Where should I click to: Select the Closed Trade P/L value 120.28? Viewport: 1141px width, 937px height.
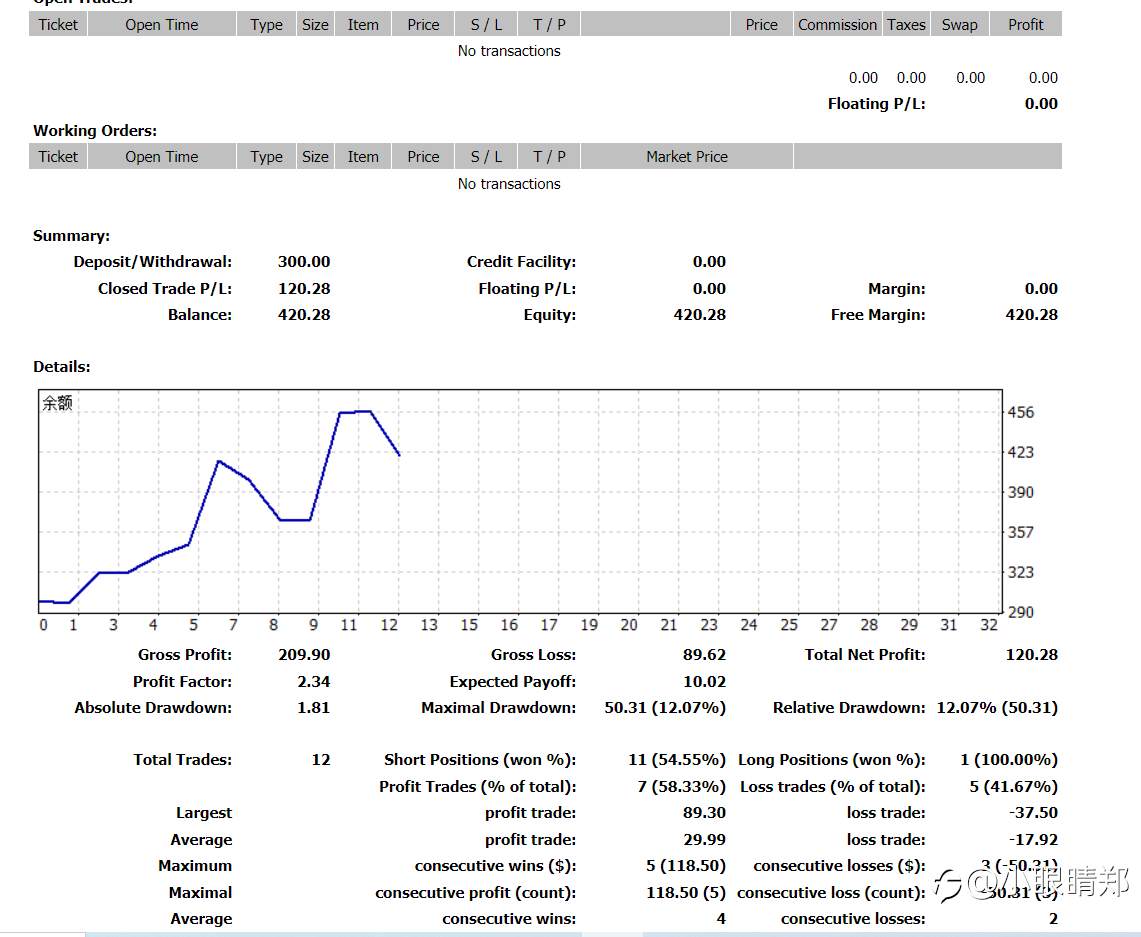[x=304, y=289]
